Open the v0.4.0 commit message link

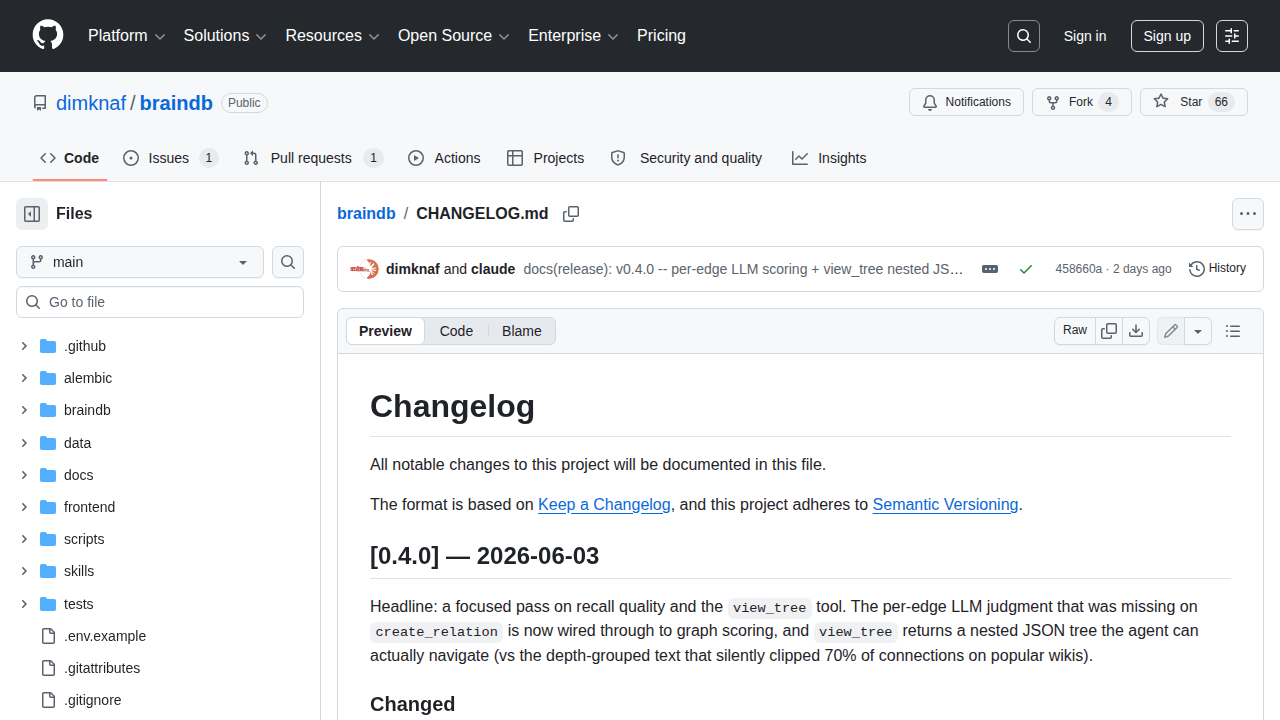click(743, 269)
